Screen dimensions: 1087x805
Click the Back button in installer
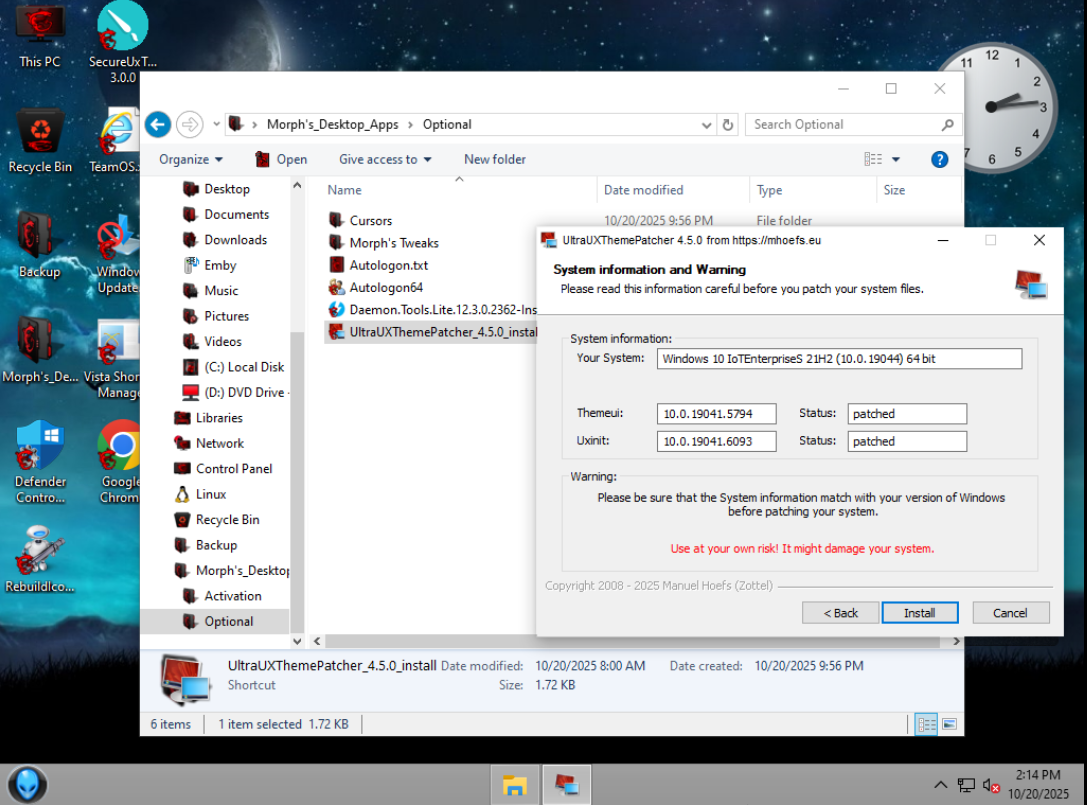(x=840, y=613)
